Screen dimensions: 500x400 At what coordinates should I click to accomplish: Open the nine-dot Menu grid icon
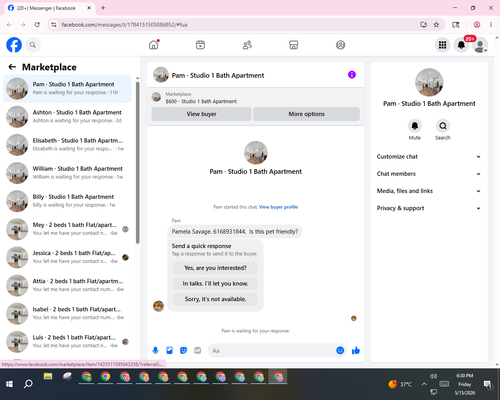(442, 45)
